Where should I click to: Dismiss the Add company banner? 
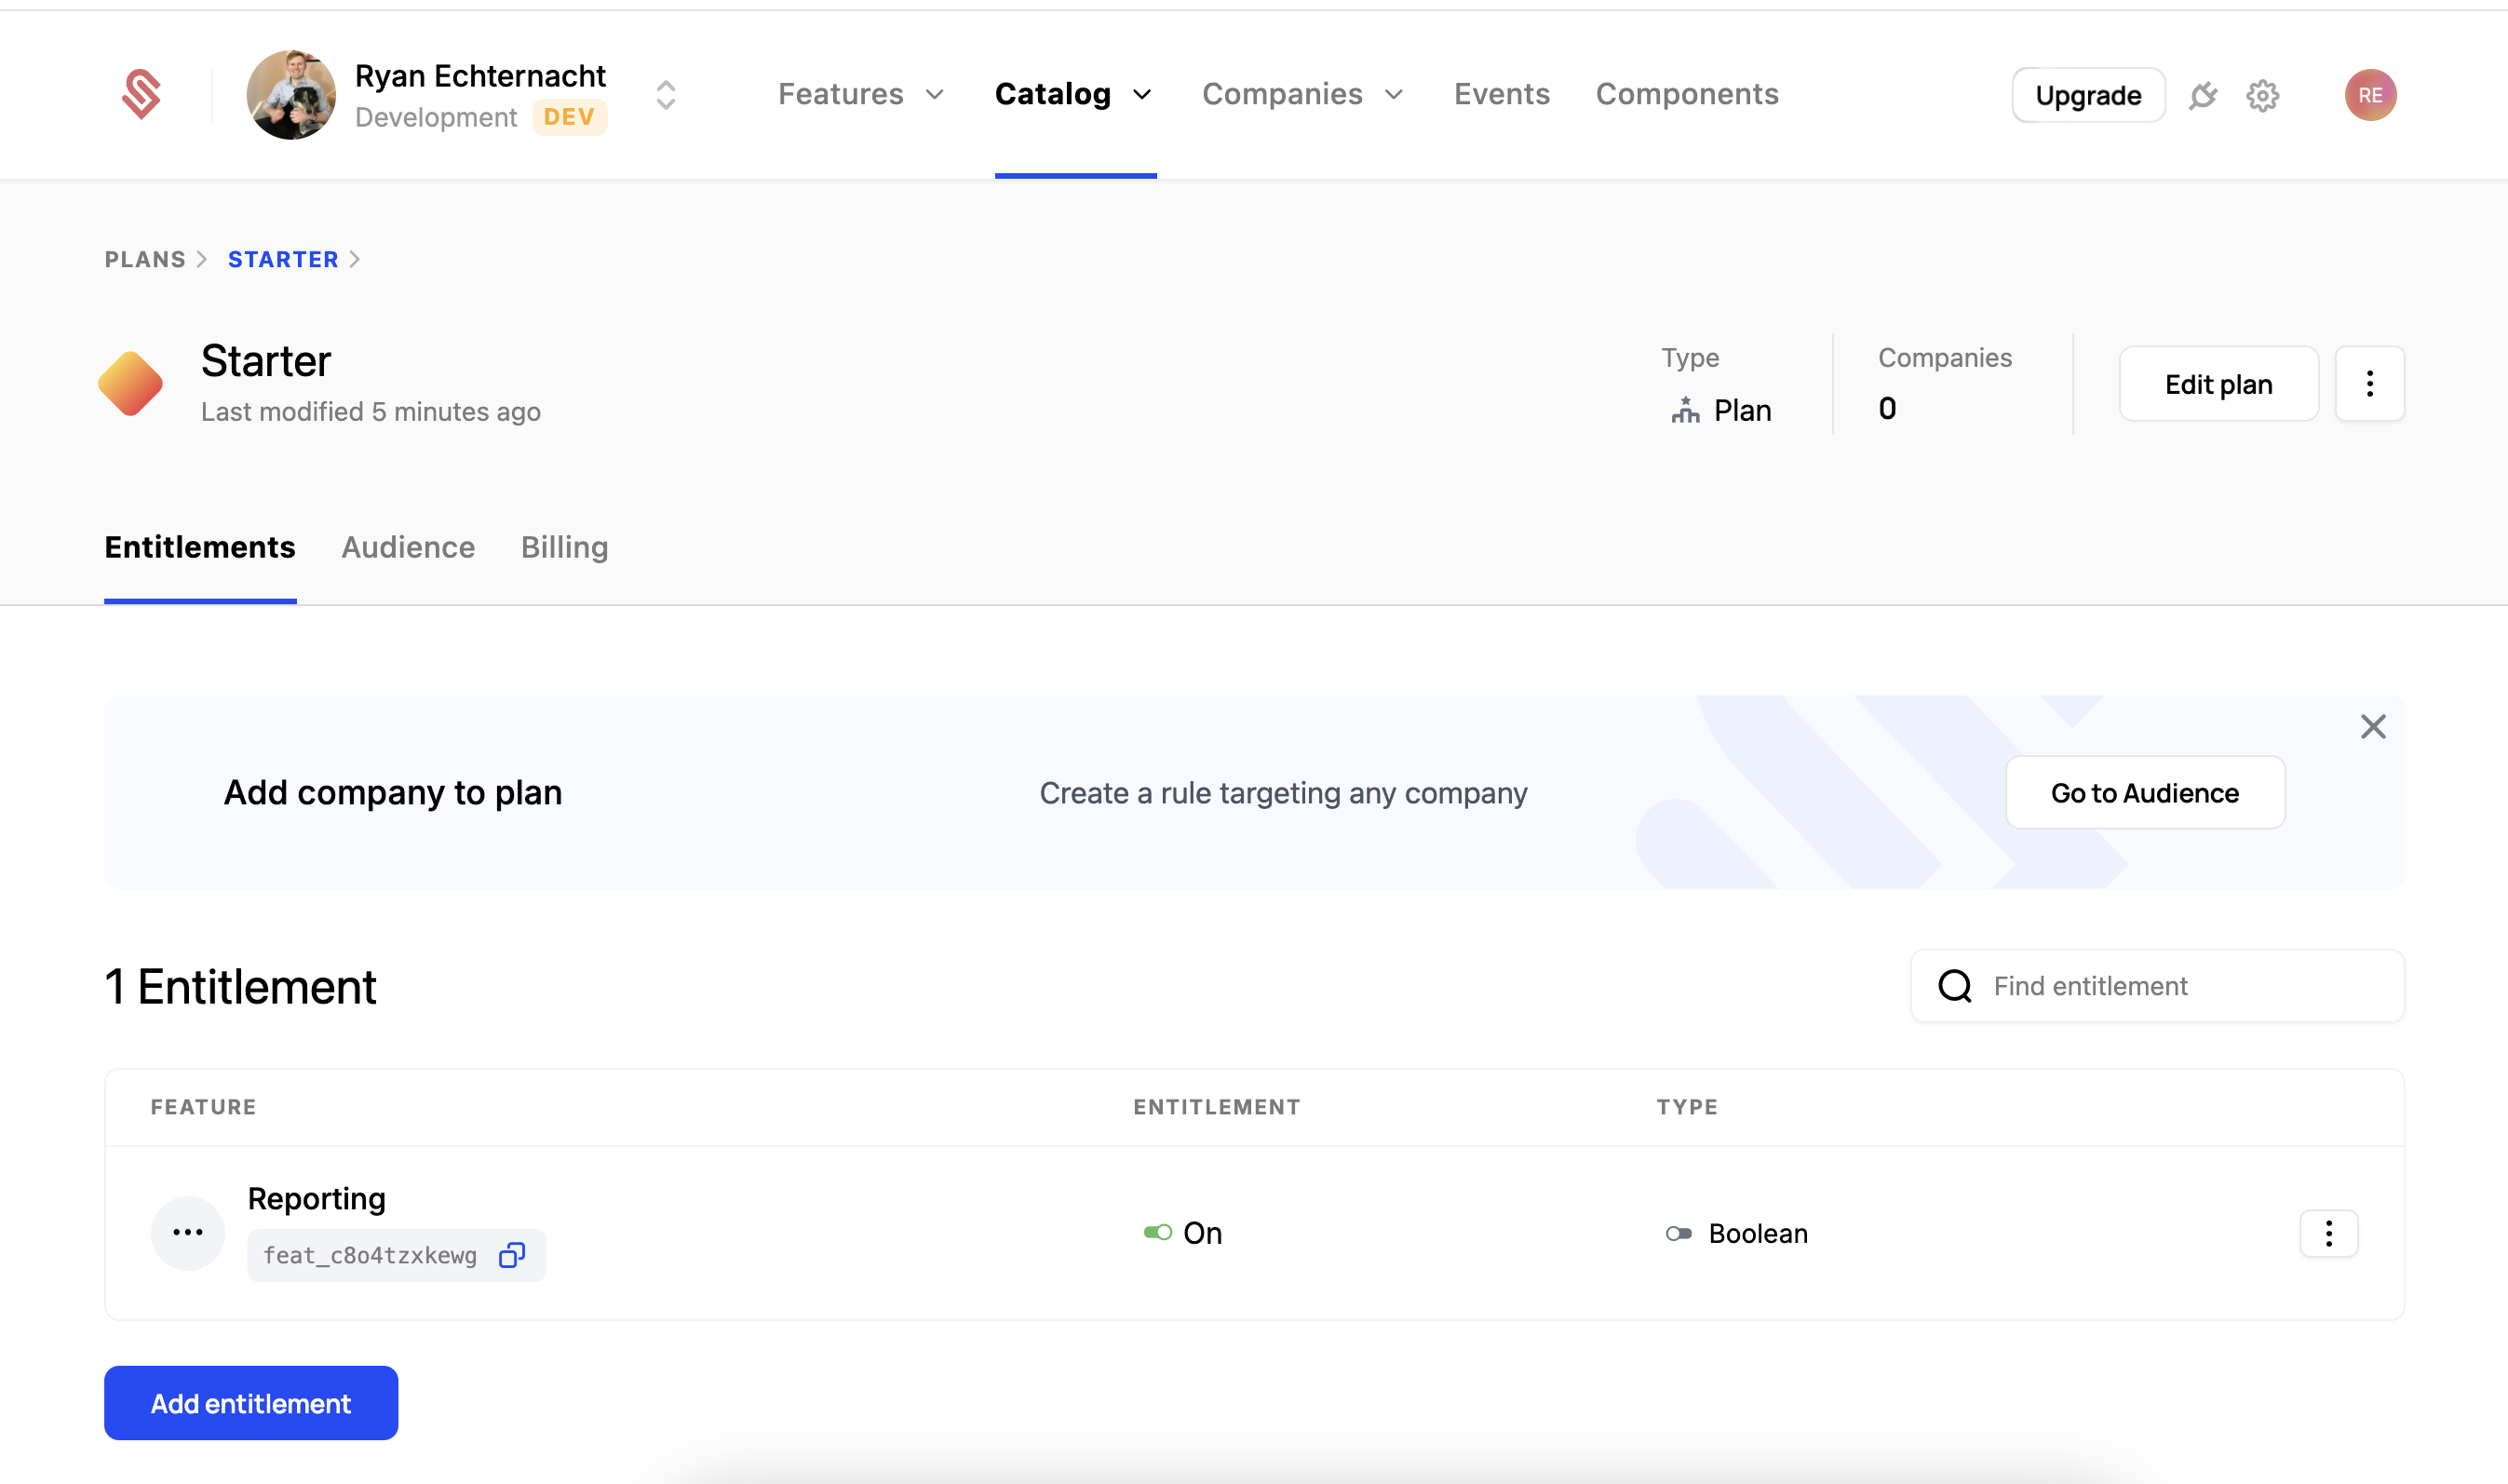click(x=2373, y=727)
